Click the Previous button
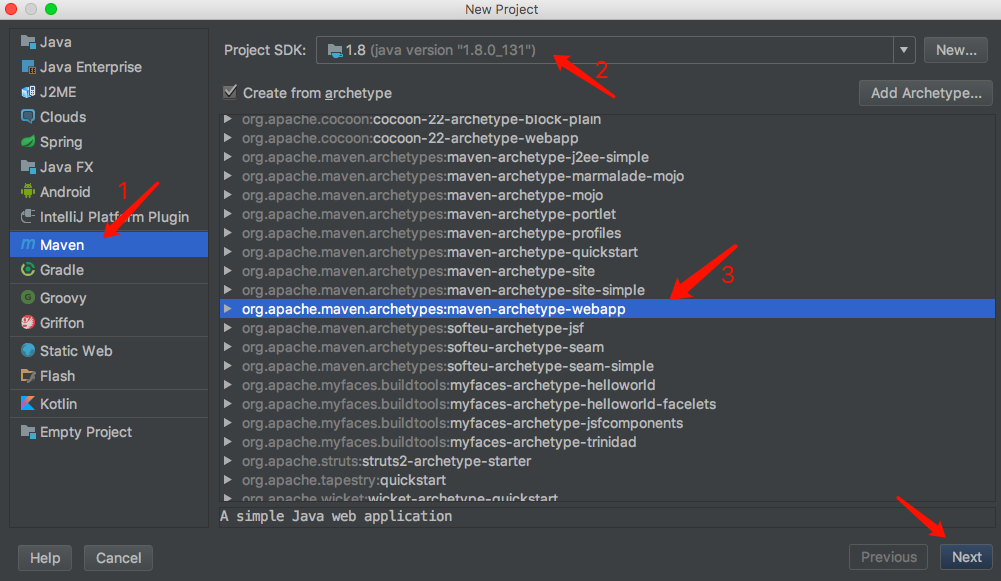1001x581 pixels. tap(889, 557)
